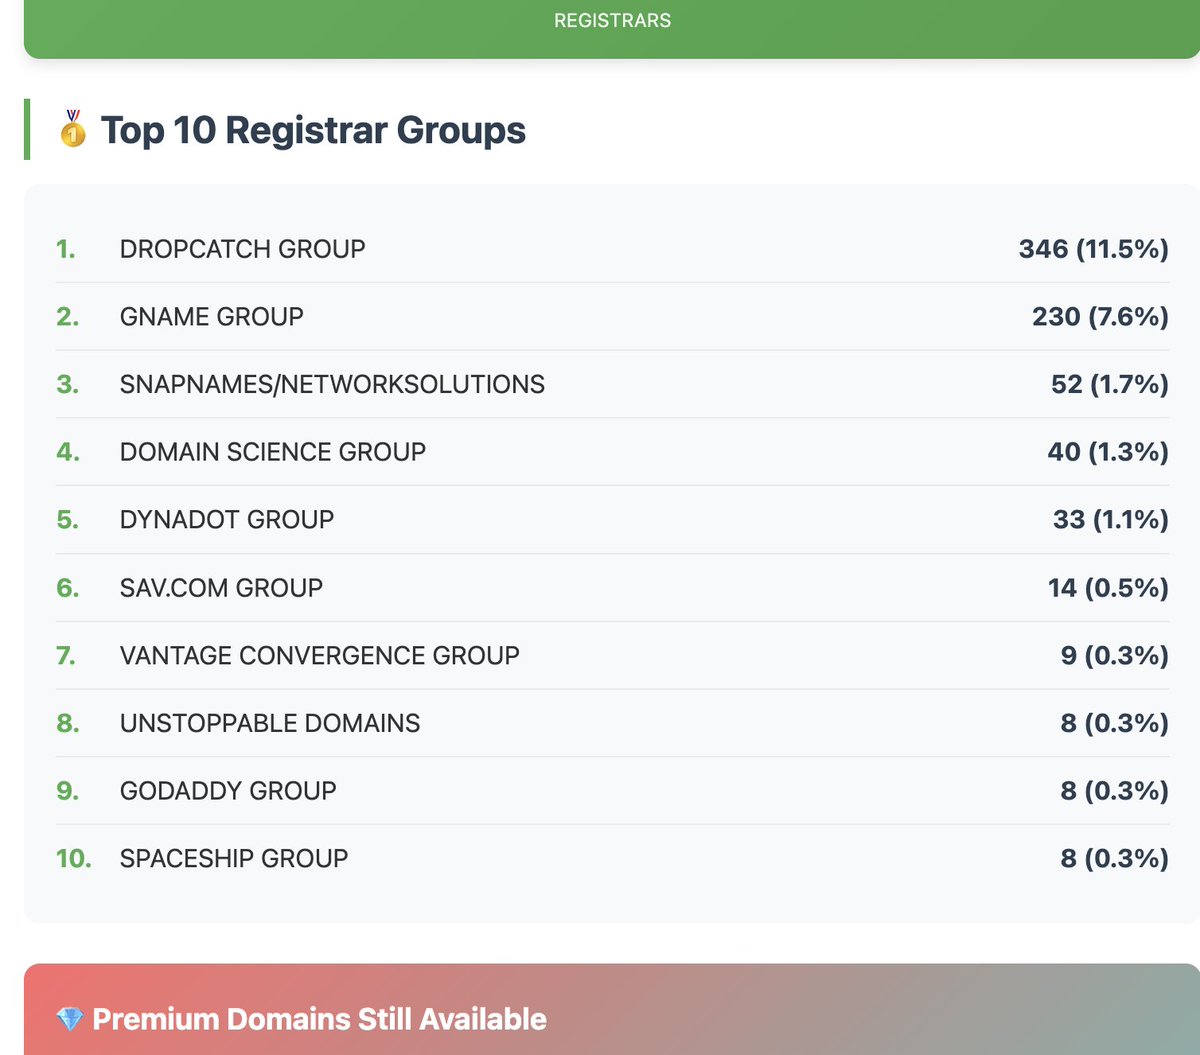1200x1055 pixels.
Task: Select the UNSTOPPABLE DOMAINS row
Action: coord(270,723)
